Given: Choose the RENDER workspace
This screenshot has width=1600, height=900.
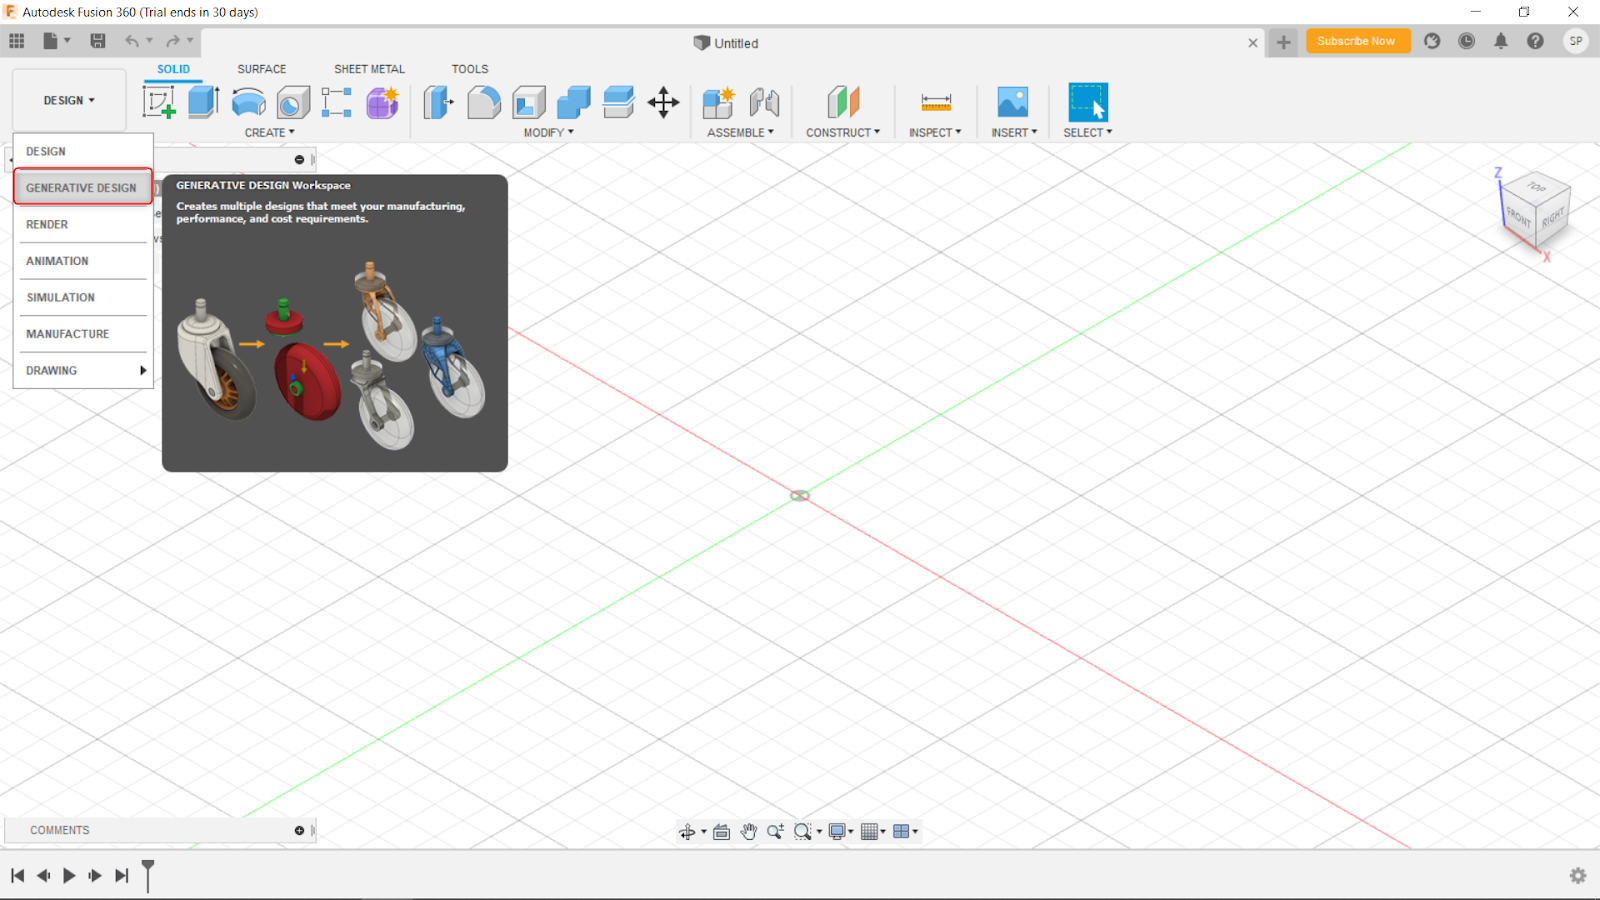Looking at the screenshot, I should [82, 224].
